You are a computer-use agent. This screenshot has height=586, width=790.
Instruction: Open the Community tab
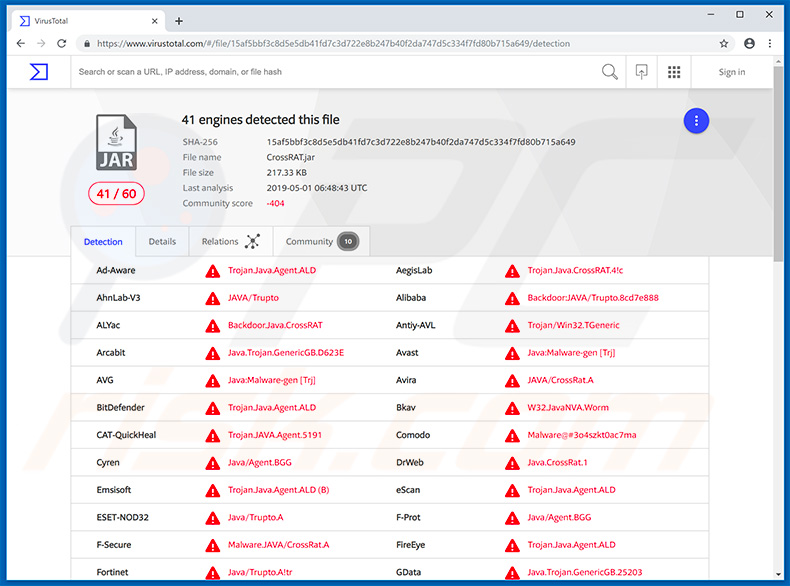pos(321,242)
